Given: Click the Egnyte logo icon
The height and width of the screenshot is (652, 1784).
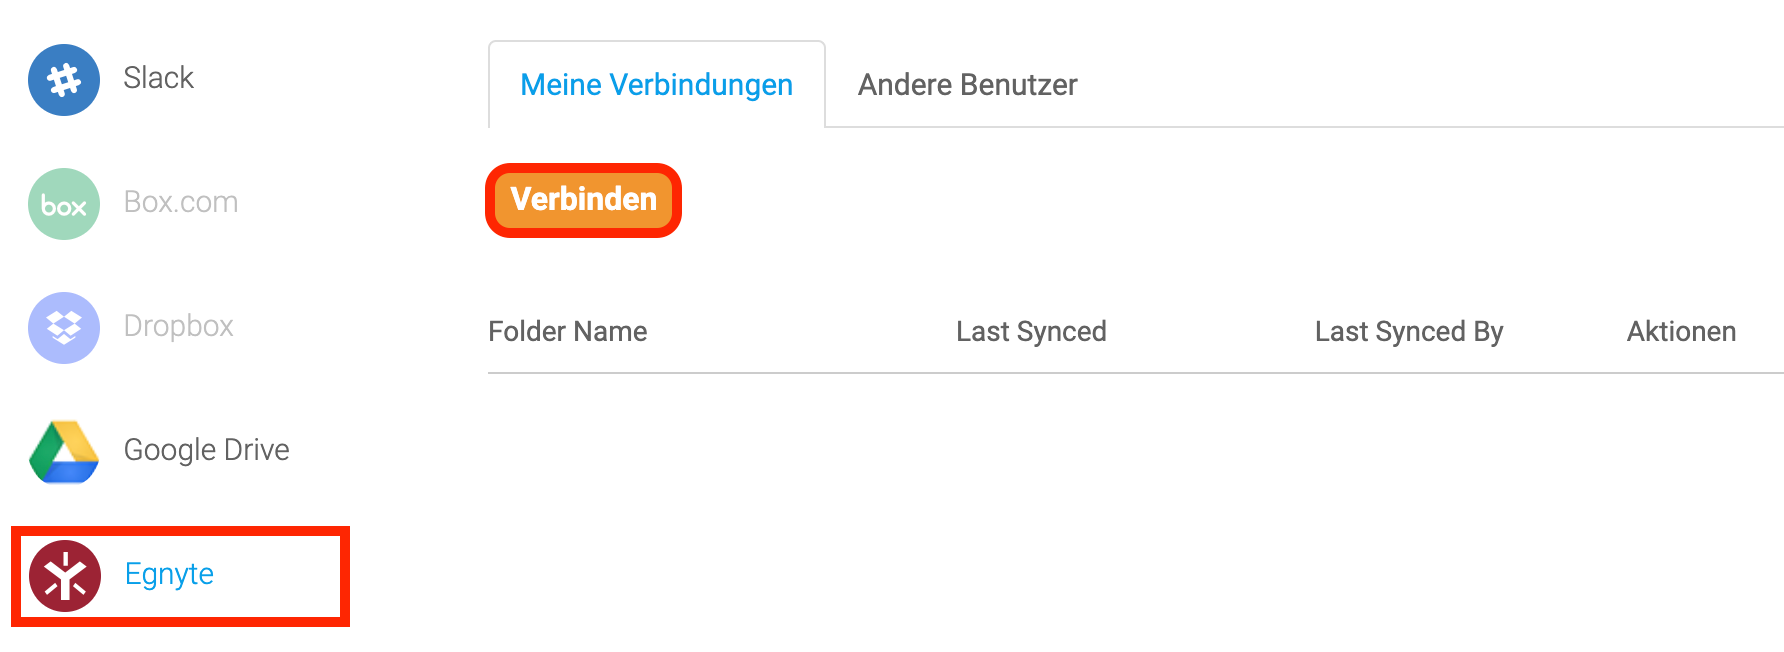Looking at the screenshot, I should tap(65, 576).
